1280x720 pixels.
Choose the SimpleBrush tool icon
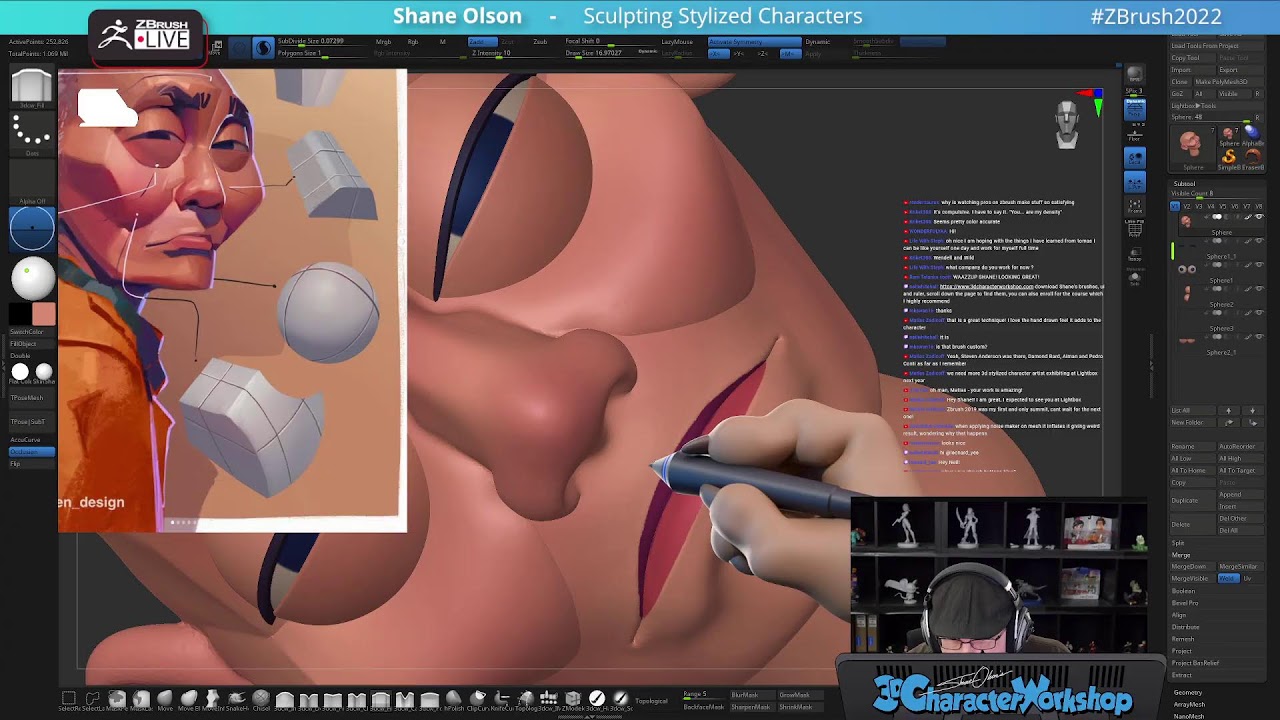coord(1229,157)
